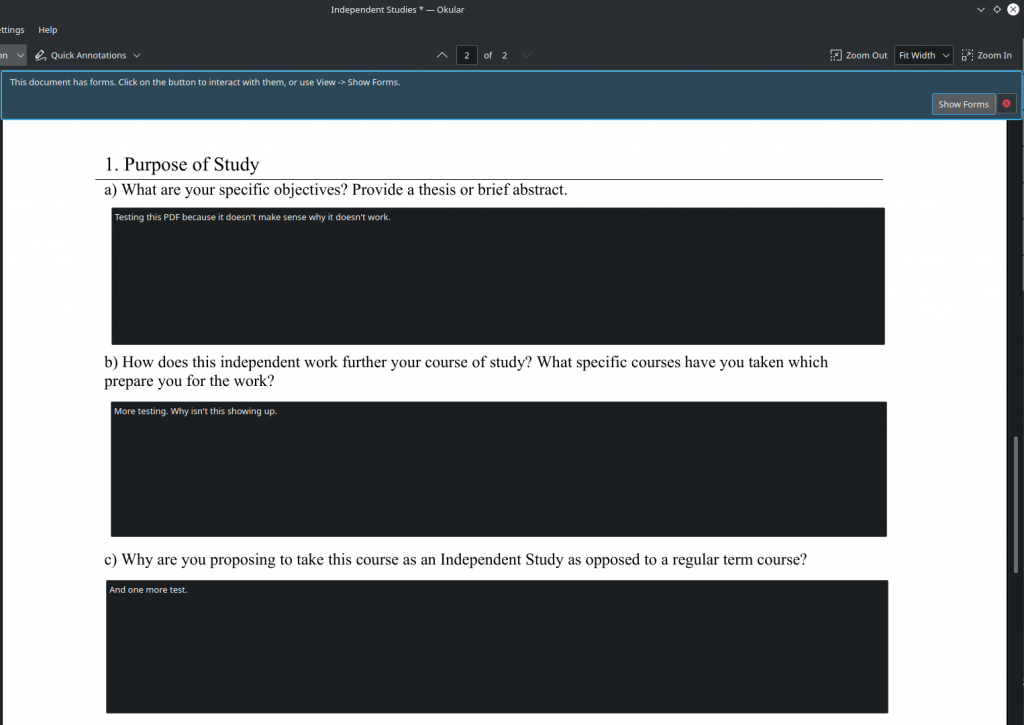Click the 'What are your specific objectives?' question
Viewport: 1024px width, 725px height.
[336, 190]
